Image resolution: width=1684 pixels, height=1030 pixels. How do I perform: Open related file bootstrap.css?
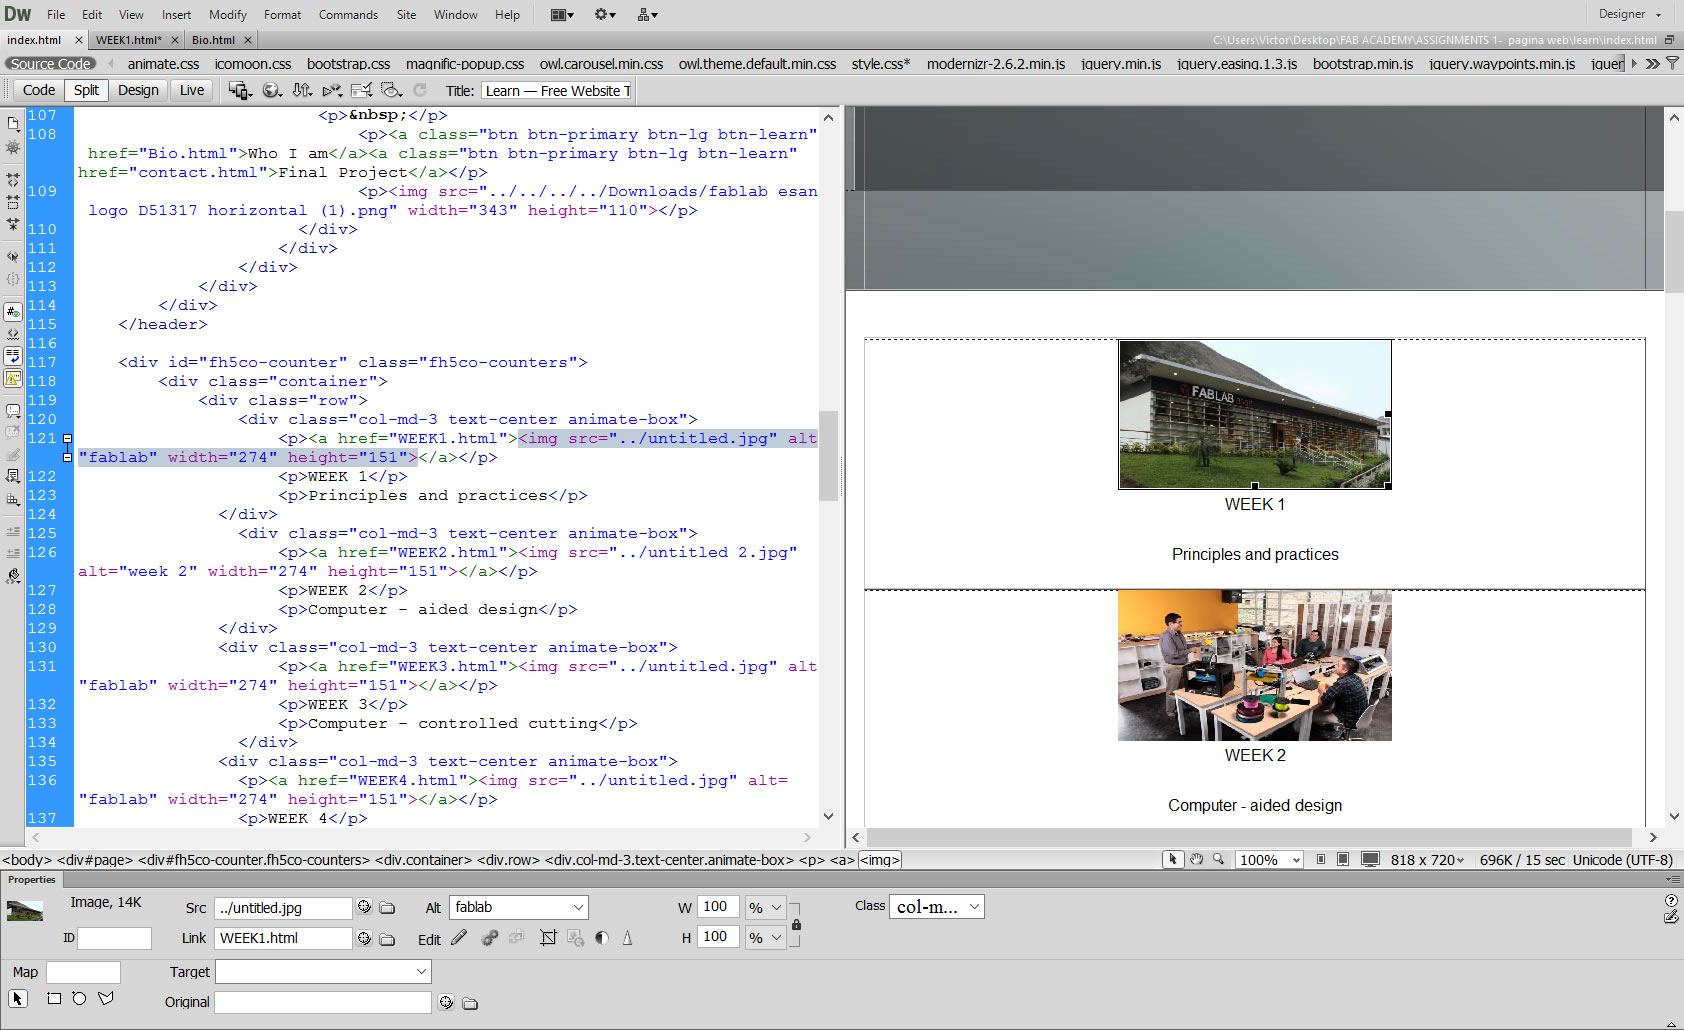[x=348, y=63]
